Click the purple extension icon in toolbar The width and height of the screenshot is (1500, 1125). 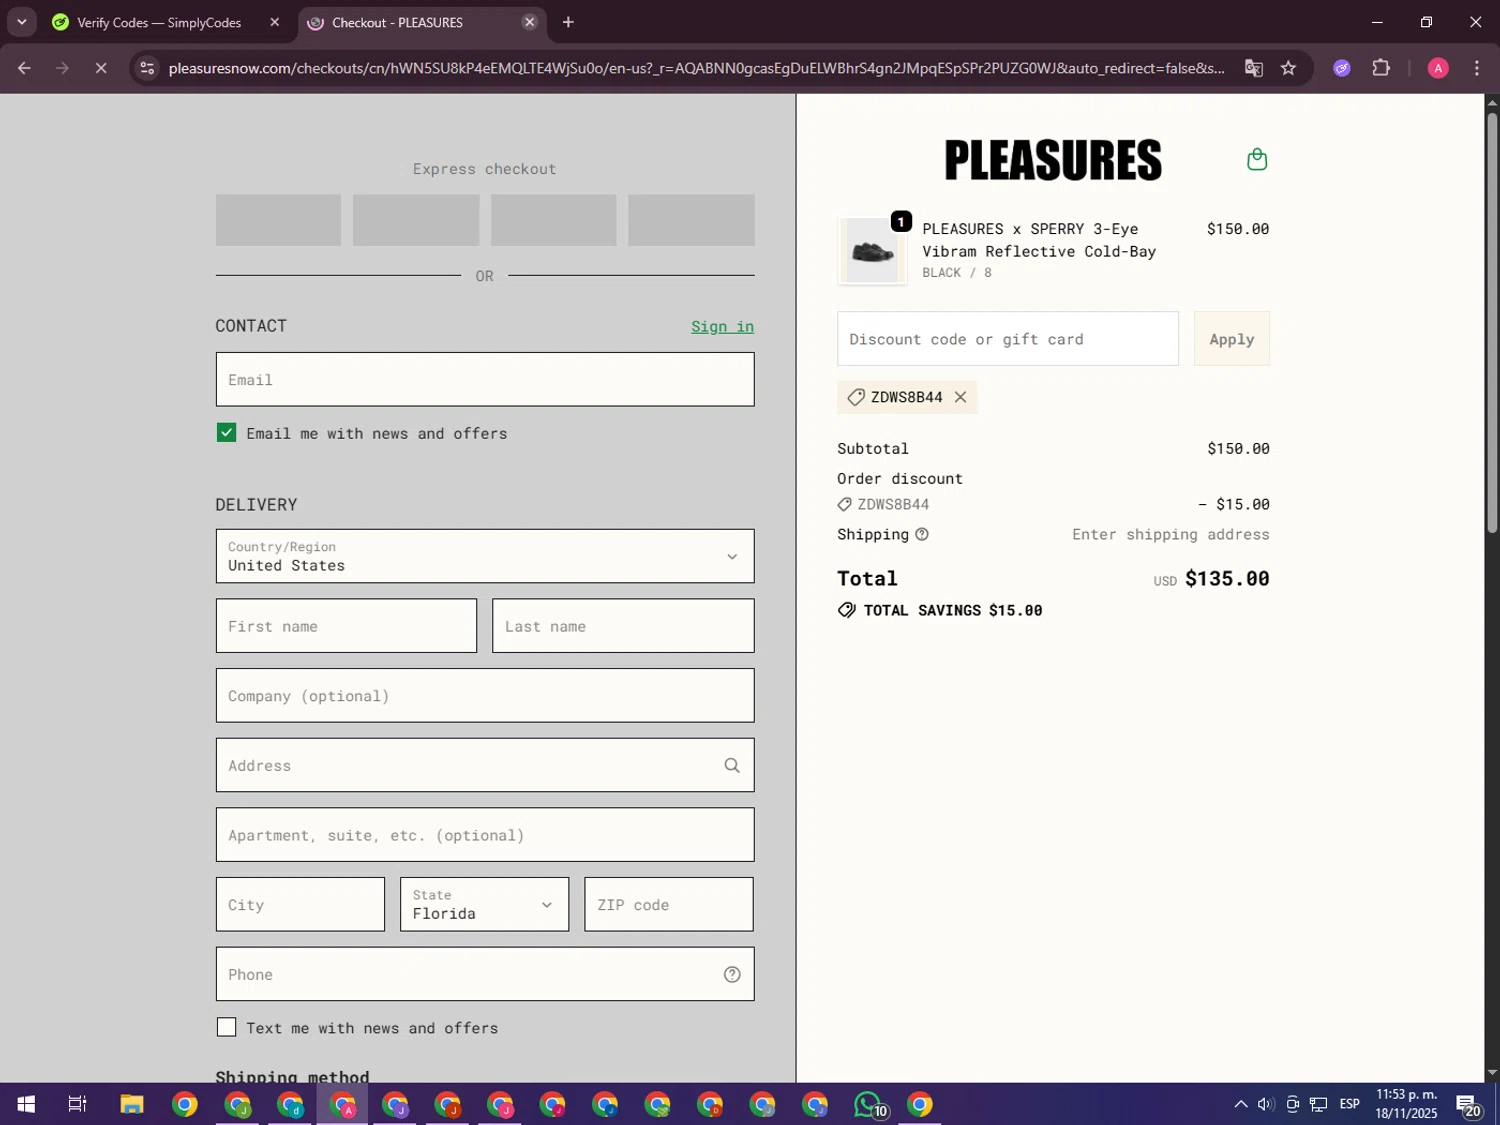point(1342,68)
